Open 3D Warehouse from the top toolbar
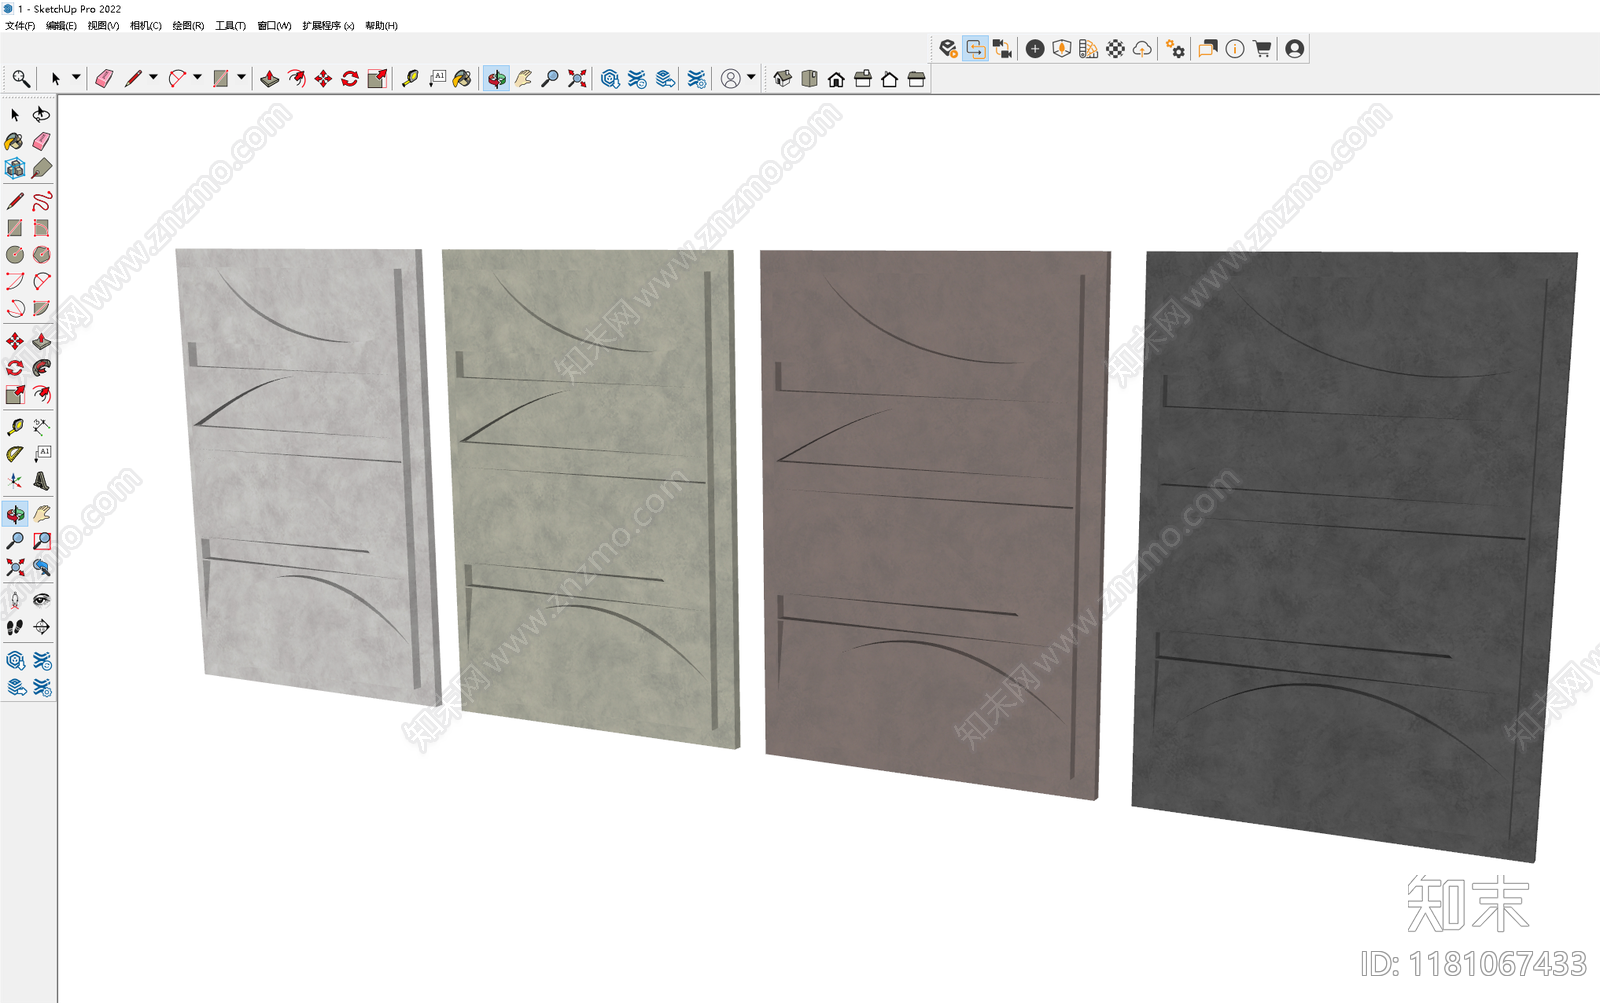The width and height of the screenshot is (1600, 1003). (x=610, y=78)
